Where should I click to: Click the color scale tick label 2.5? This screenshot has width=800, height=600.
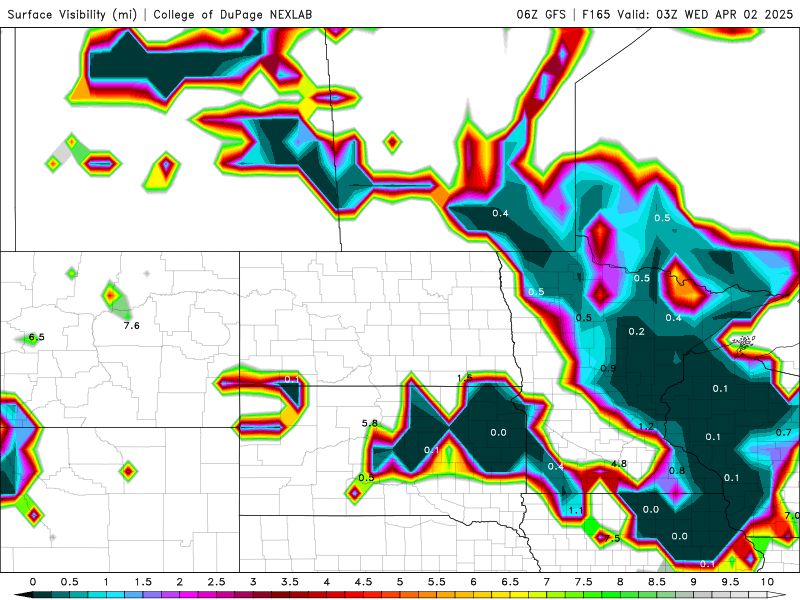pyautogui.click(x=216, y=582)
